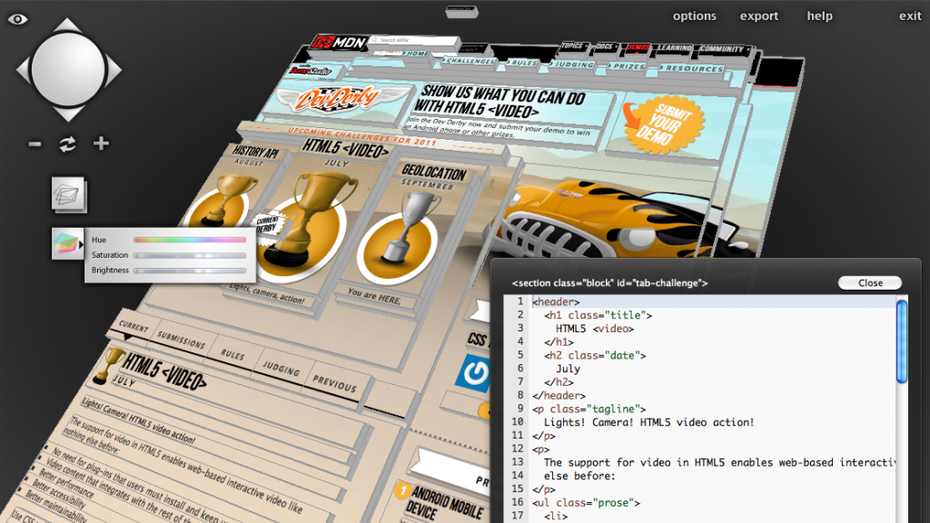Click the Submit Your Demo badge
930x523 pixels.
coord(663,125)
